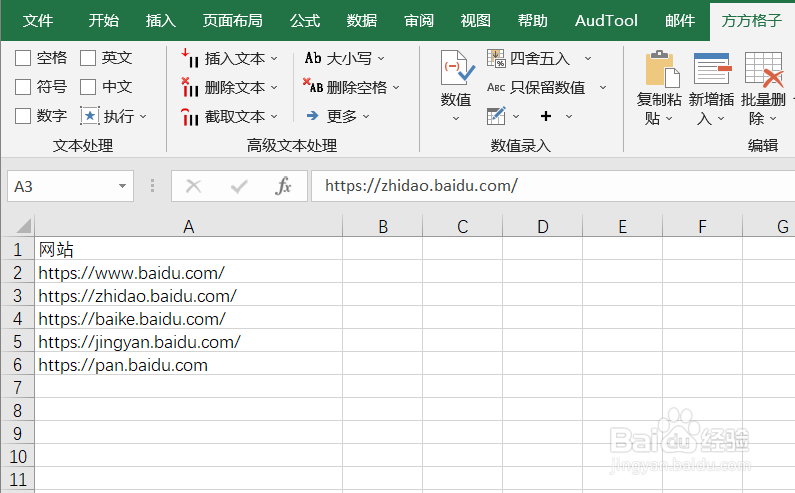Screen dimensions: 795x493
Task: Expand the 大小写 dropdown
Action: (381, 59)
